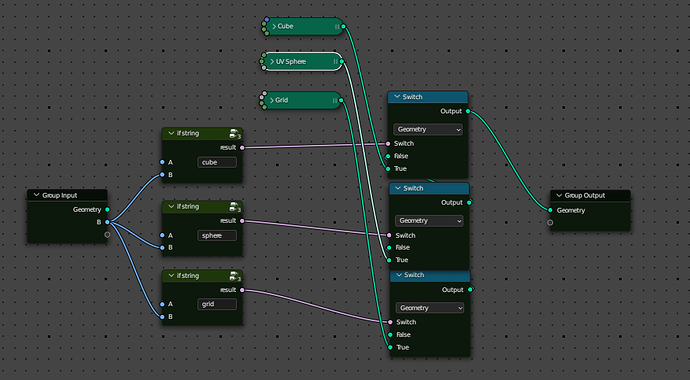Collapse the if string node with value grid
The width and height of the screenshot is (690, 380).
pos(171,276)
